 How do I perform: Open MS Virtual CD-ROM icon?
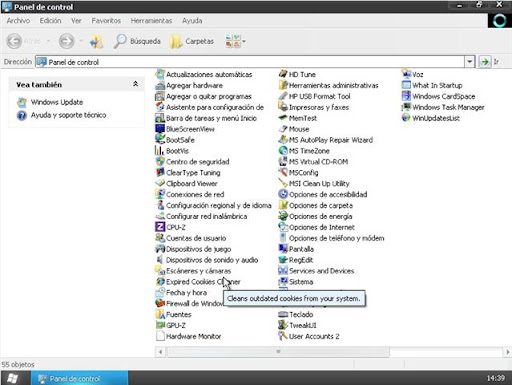click(x=283, y=162)
